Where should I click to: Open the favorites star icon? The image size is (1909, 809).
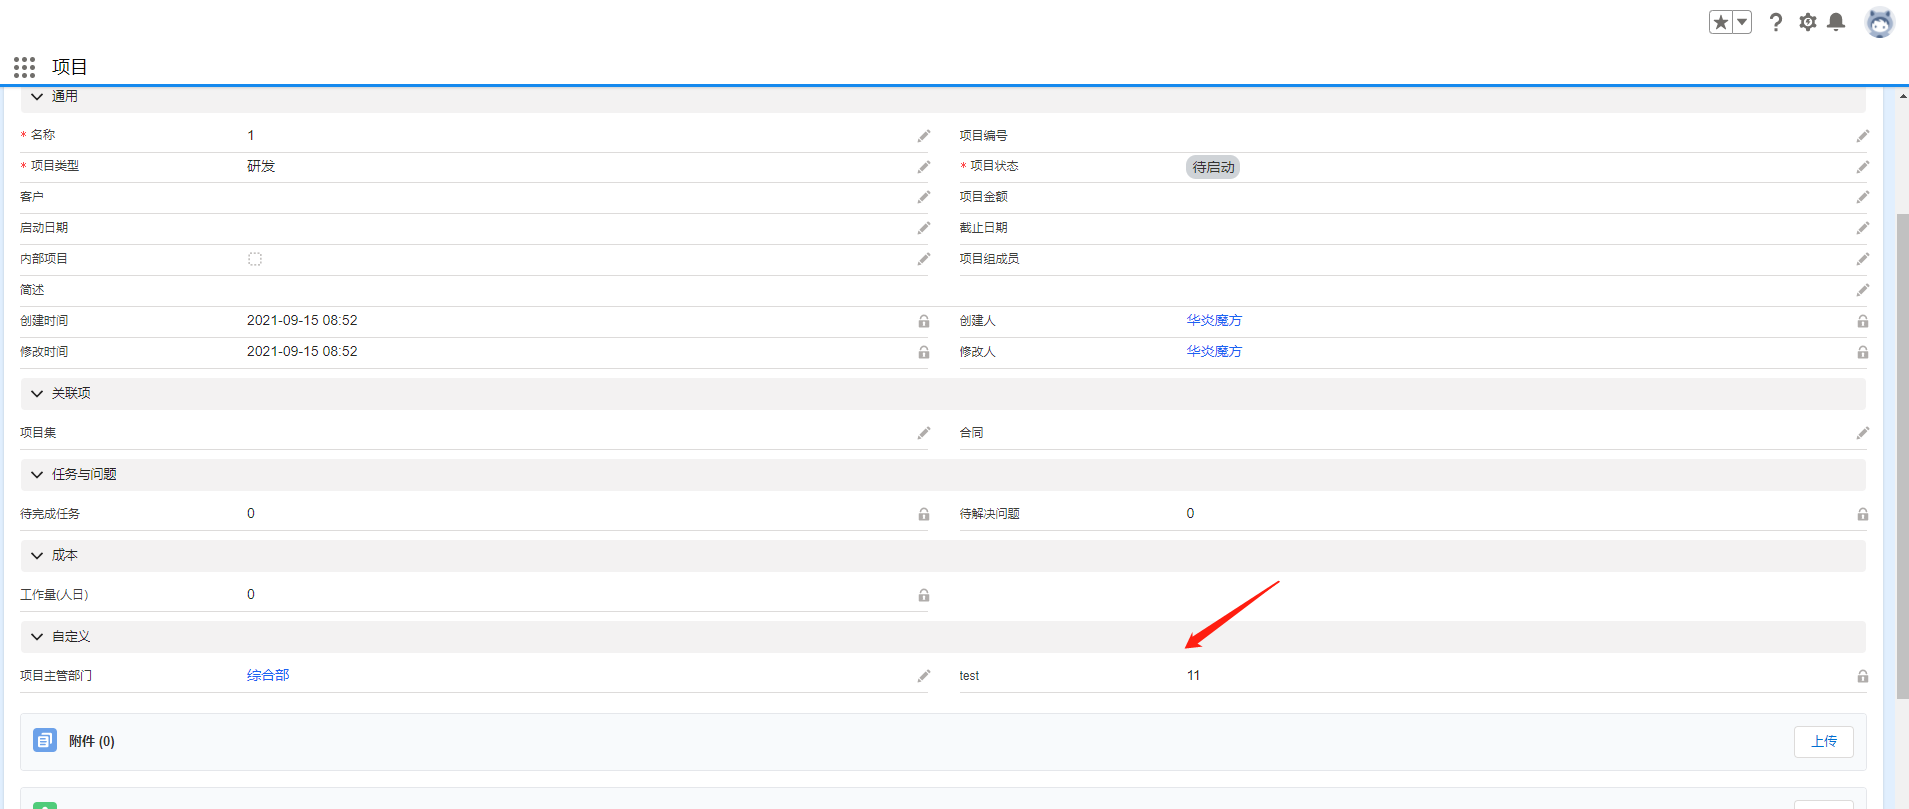point(1720,22)
